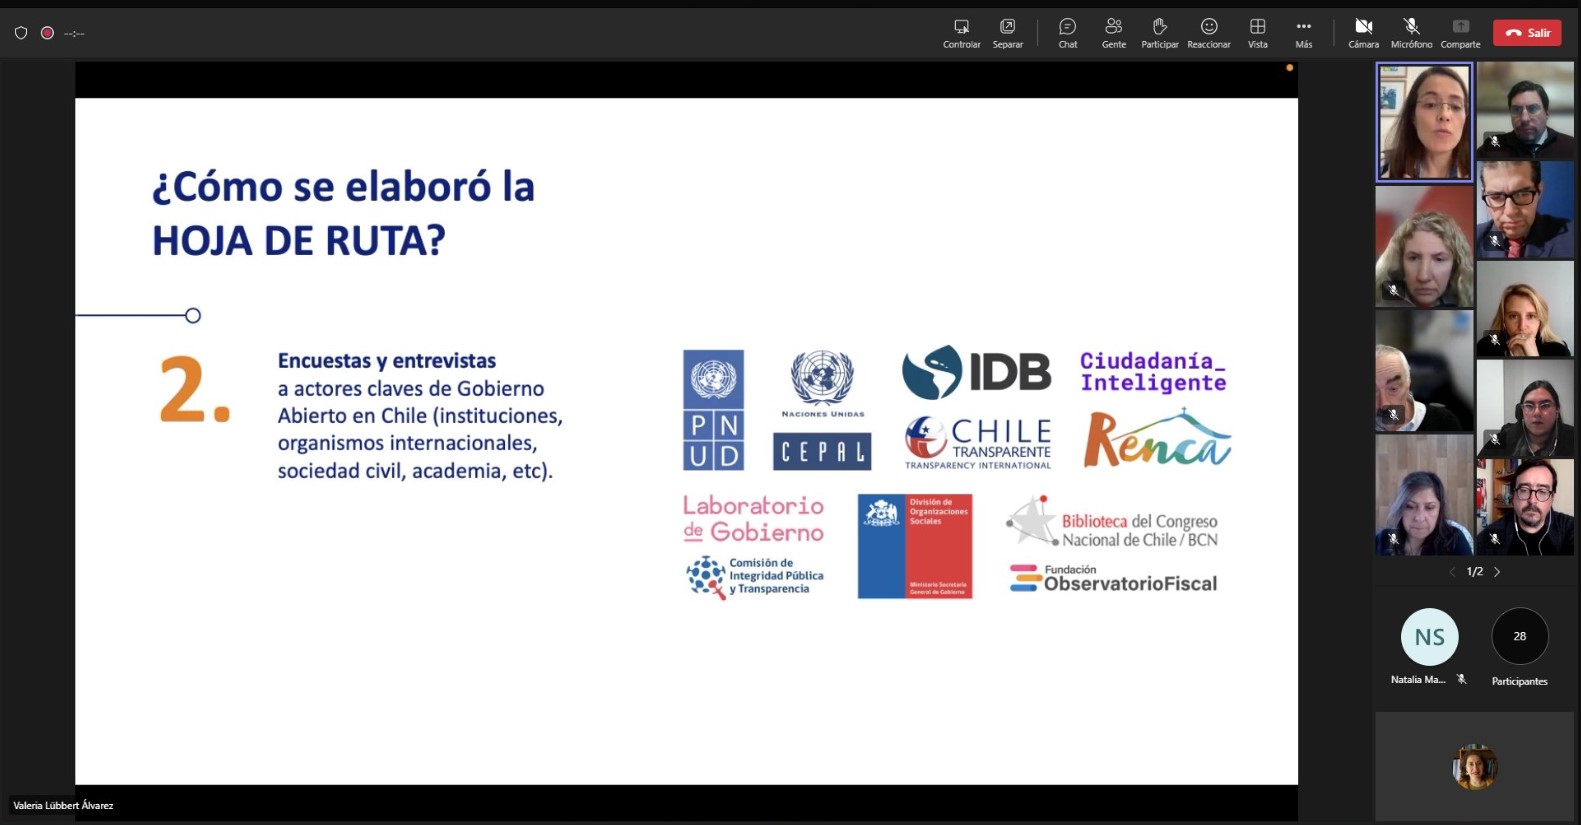Click the Ciudadanía Inteligente logo

[x=1153, y=372]
